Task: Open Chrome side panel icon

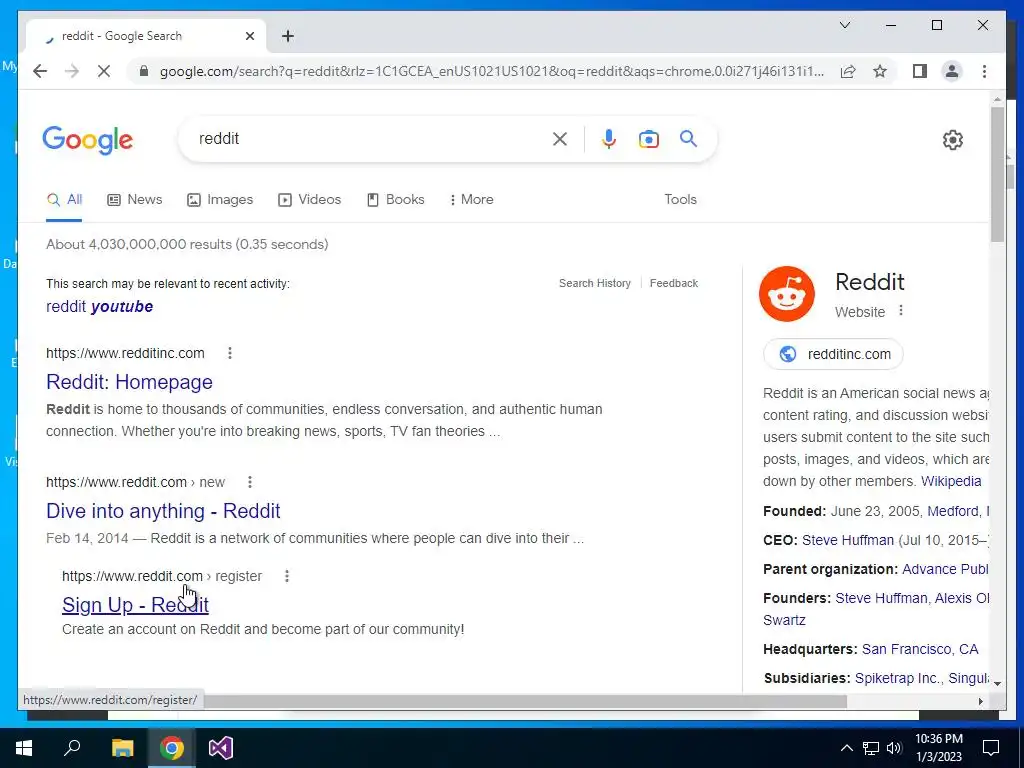Action: click(x=920, y=71)
